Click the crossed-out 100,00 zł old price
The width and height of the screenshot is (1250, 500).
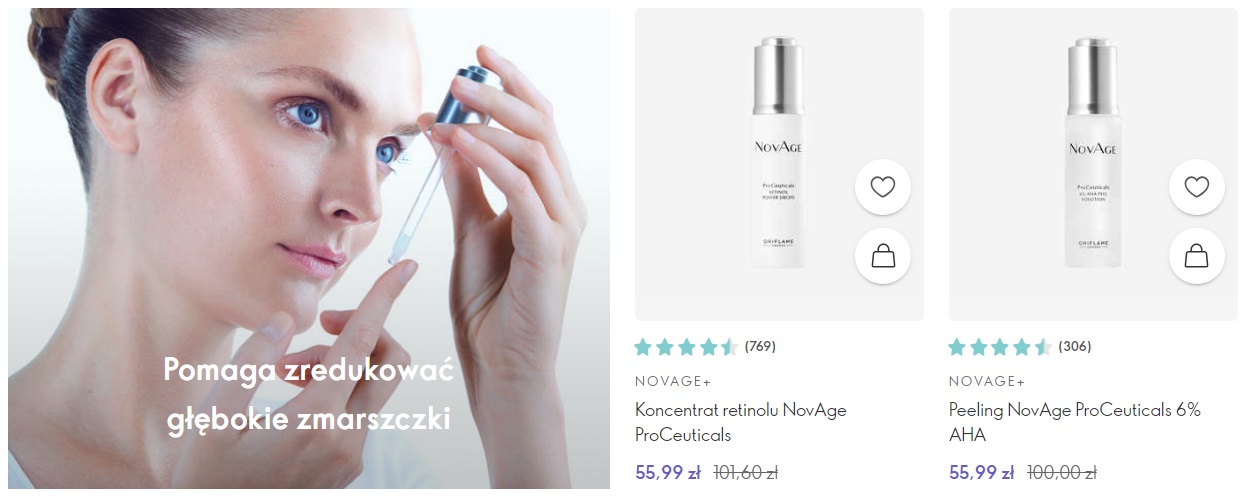pyautogui.click(x=1061, y=473)
